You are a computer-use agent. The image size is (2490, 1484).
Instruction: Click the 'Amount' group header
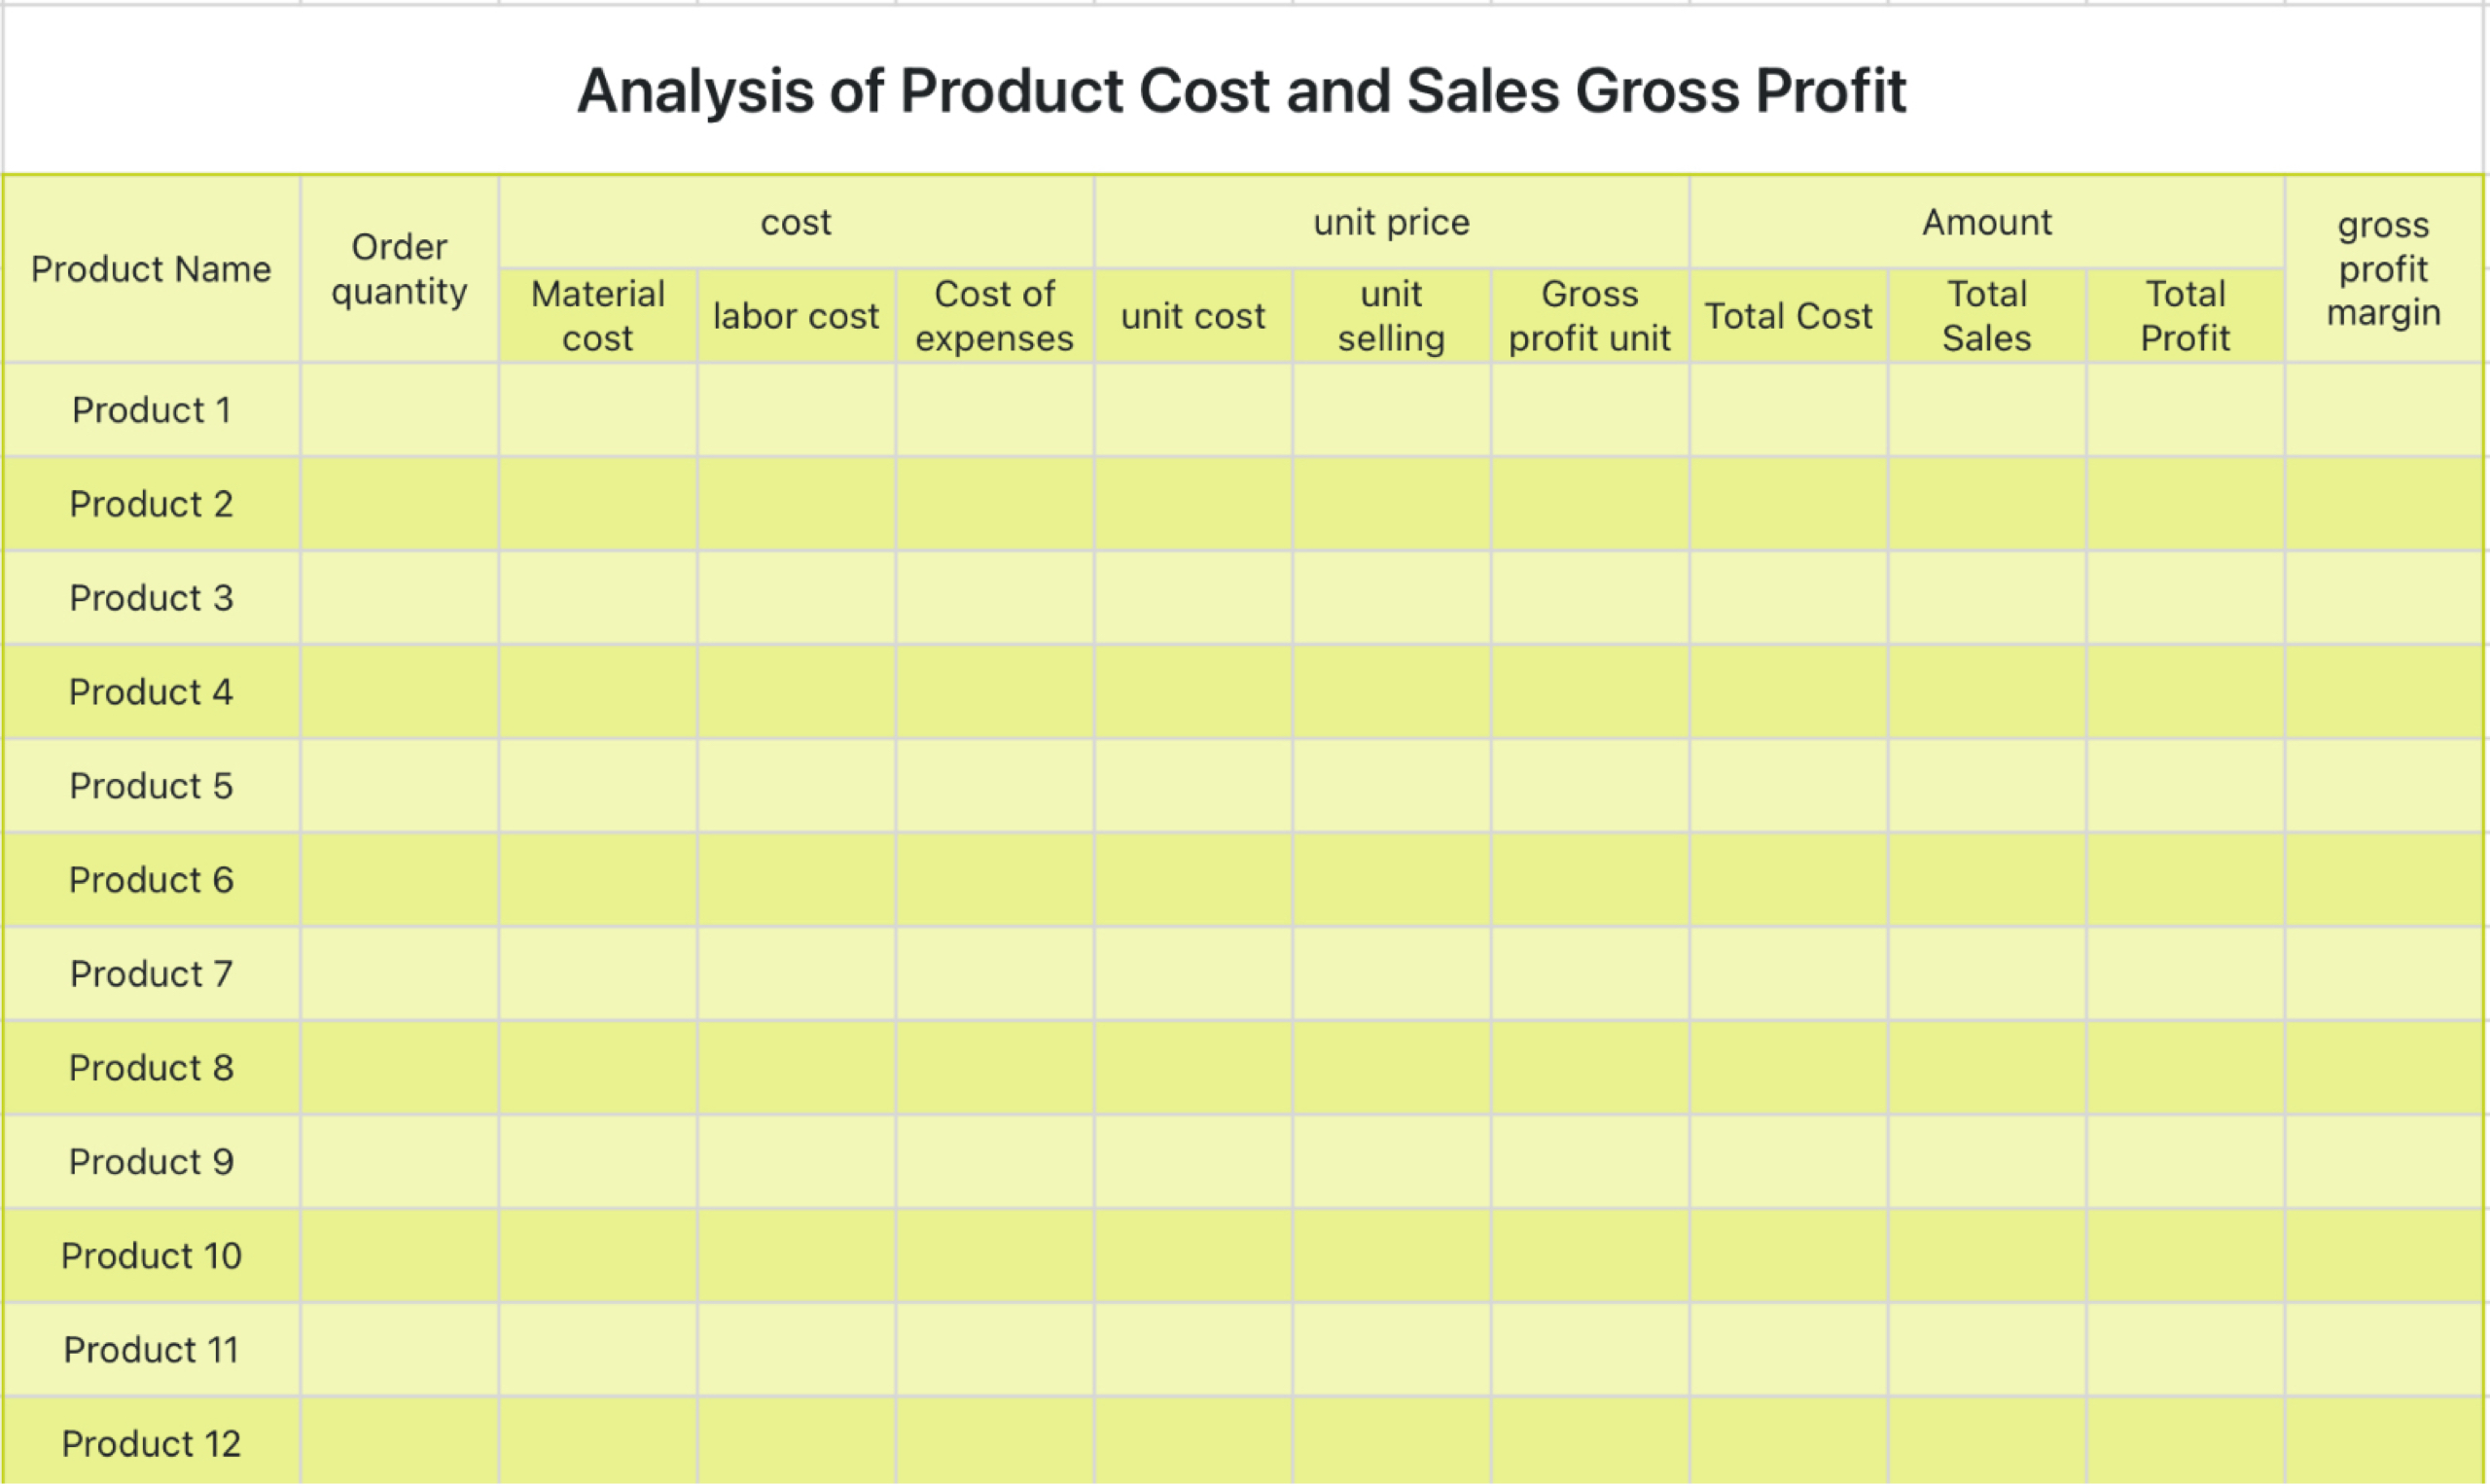(x=1987, y=222)
